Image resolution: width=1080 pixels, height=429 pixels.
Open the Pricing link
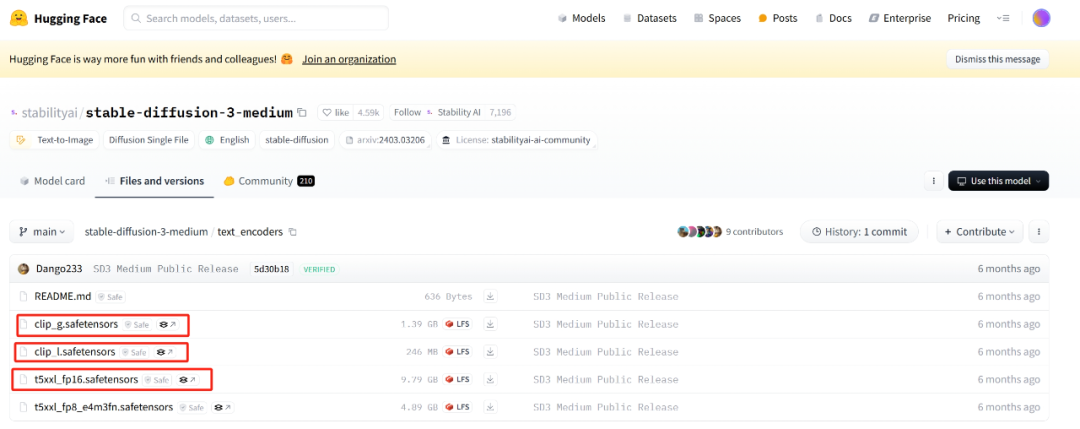pos(964,19)
